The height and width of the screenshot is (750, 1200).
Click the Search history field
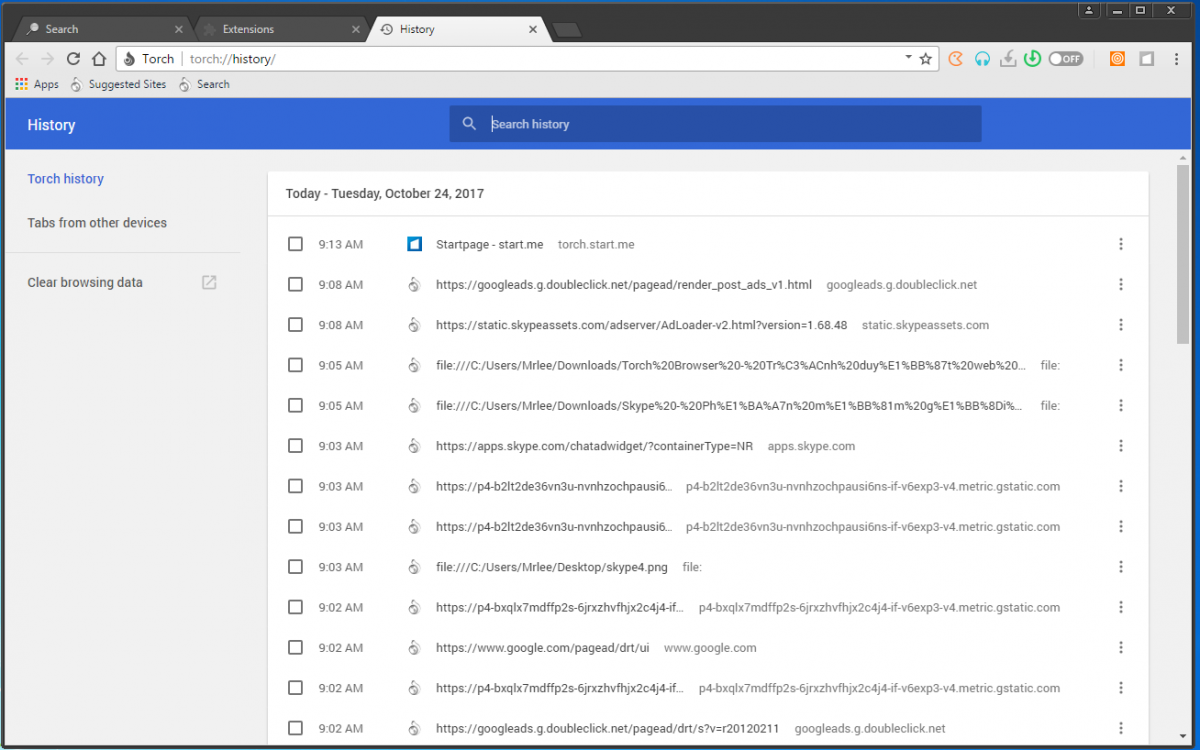pyautogui.click(x=715, y=124)
